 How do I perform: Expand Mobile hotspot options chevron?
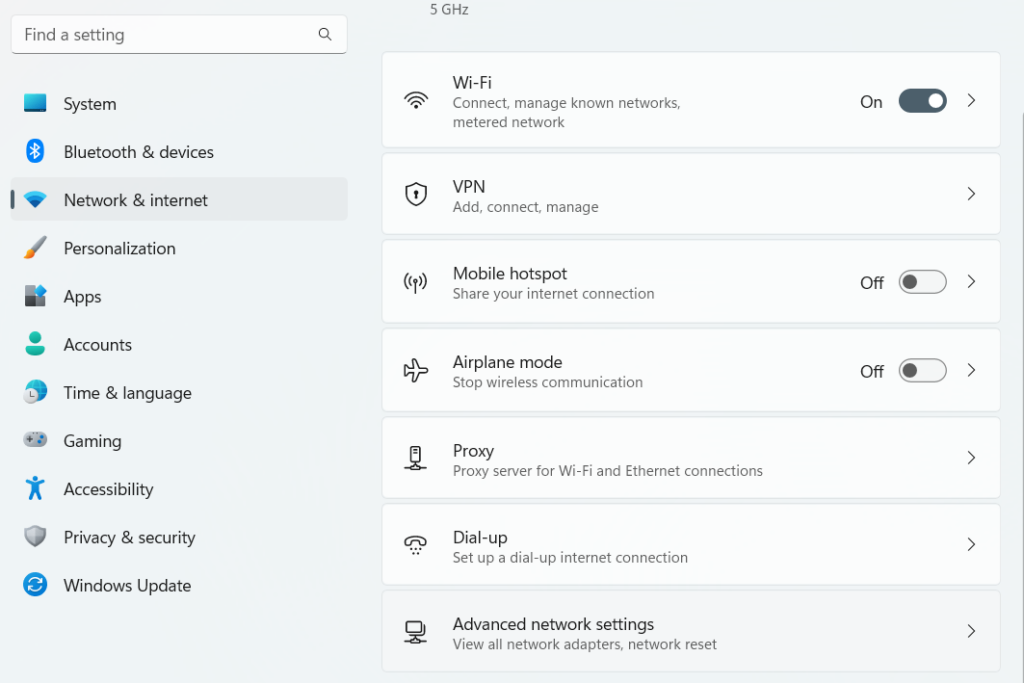click(x=971, y=281)
